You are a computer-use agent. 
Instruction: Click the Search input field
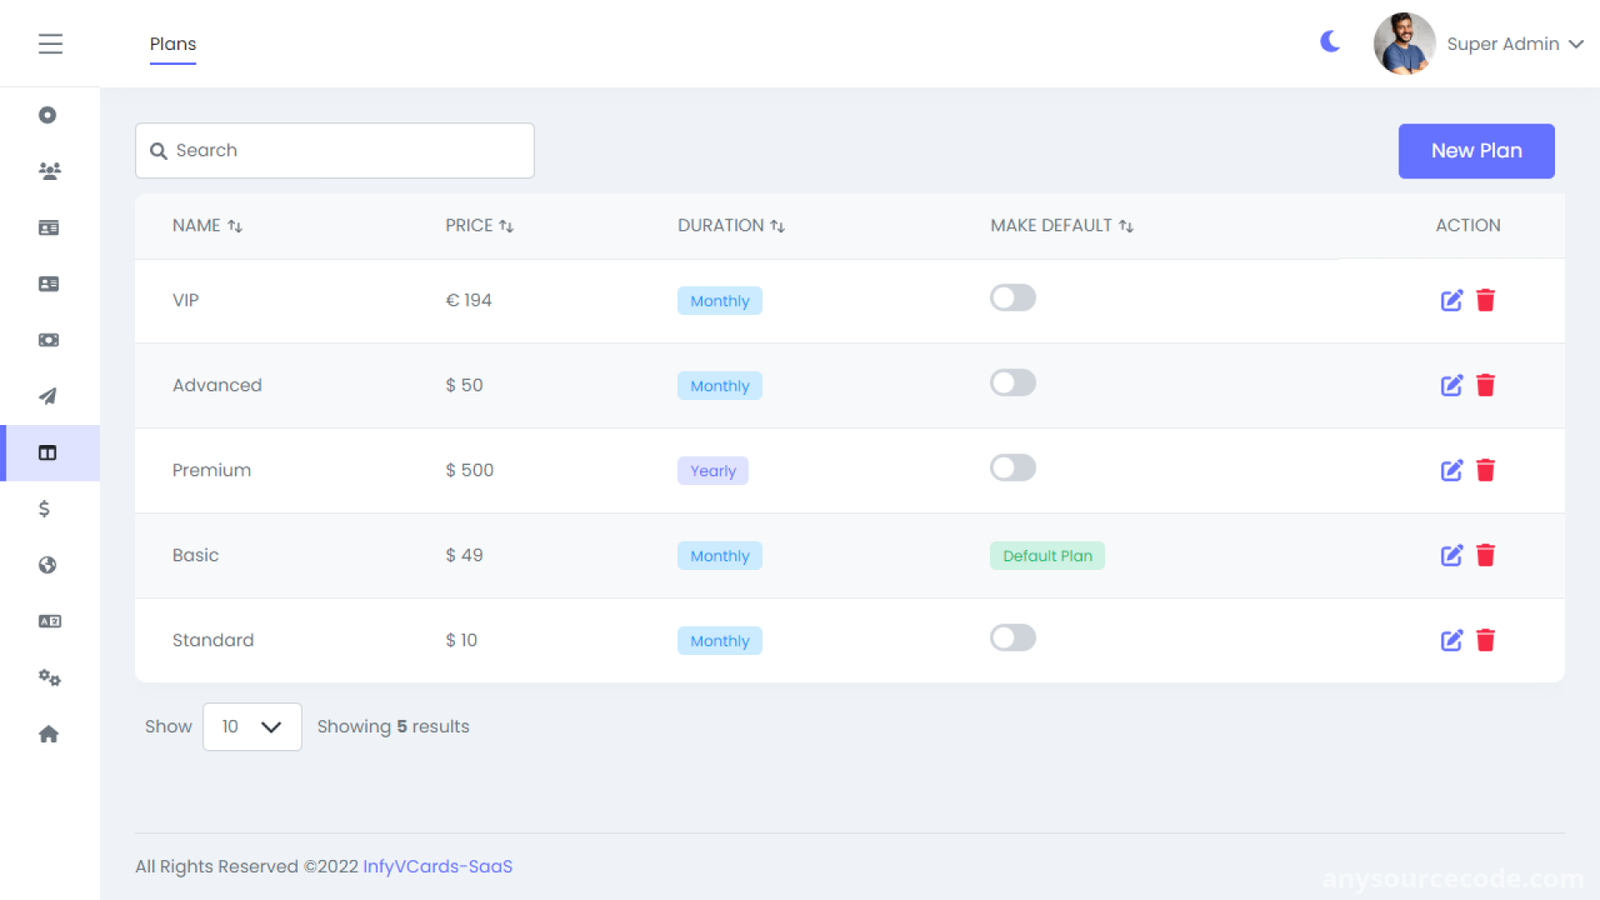tap(335, 151)
